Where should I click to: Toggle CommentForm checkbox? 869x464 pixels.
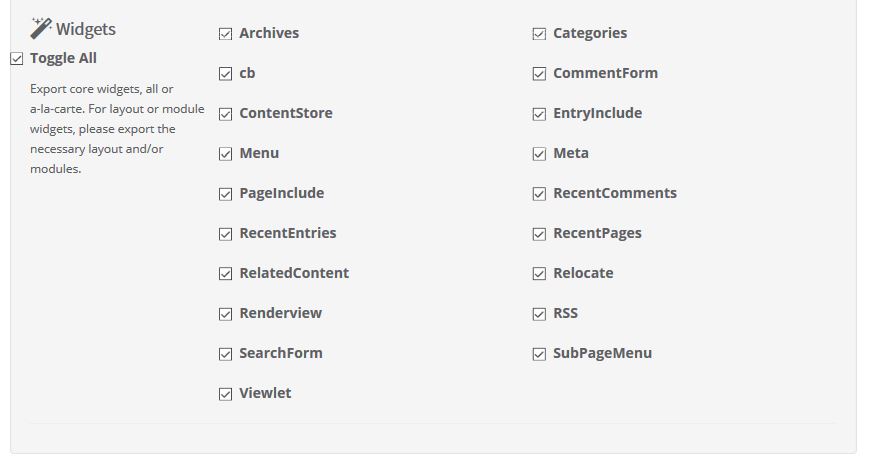point(540,74)
